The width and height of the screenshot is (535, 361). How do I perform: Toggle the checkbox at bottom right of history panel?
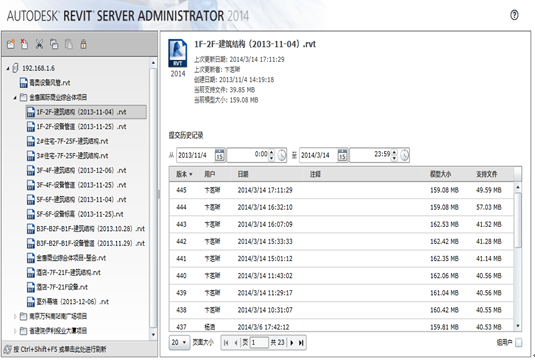click(x=518, y=342)
